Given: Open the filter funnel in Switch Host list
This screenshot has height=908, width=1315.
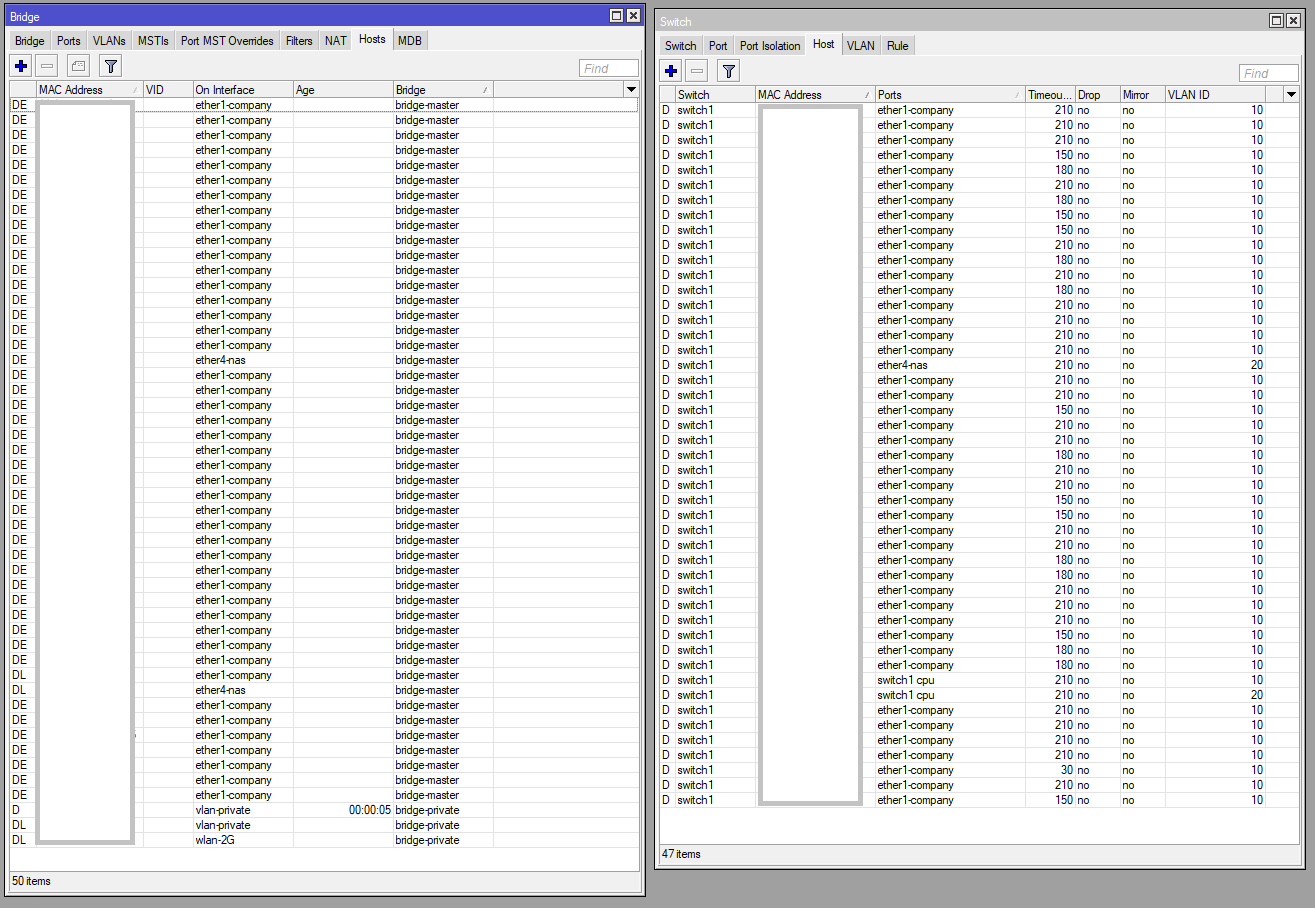Looking at the screenshot, I should tap(728, 71).
